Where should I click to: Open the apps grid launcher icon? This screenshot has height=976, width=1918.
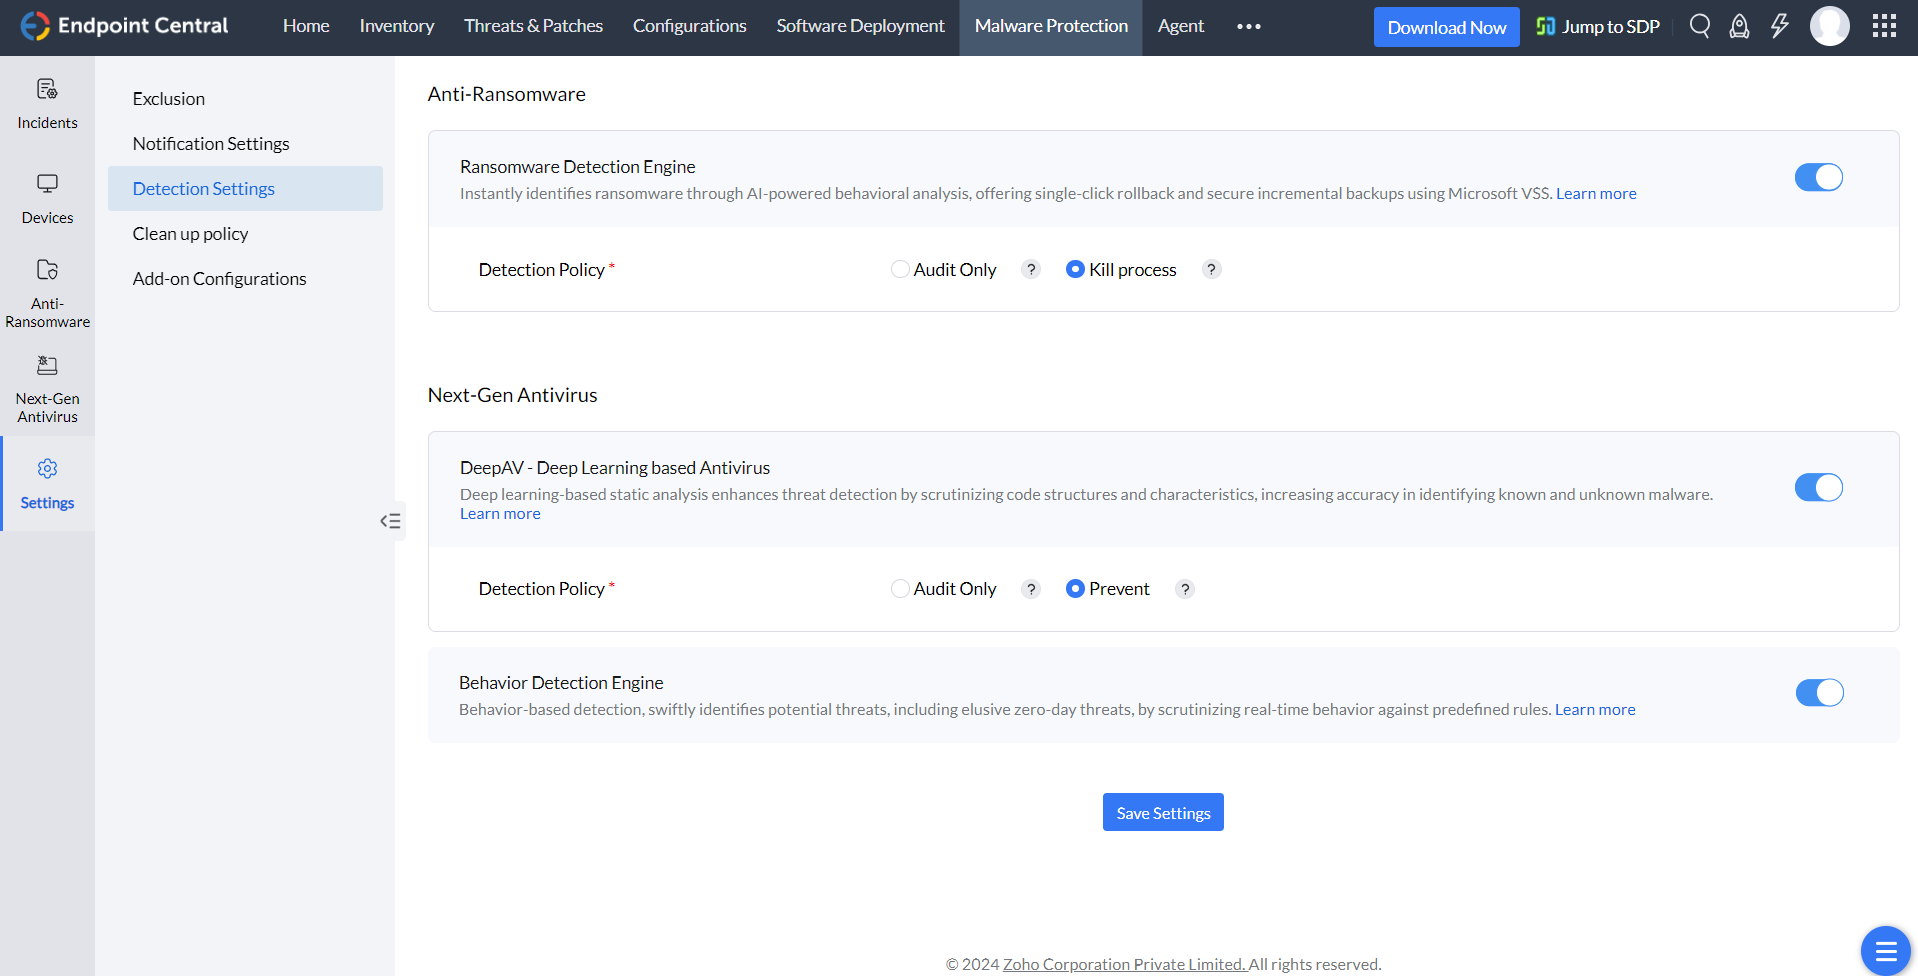click(x=1884, y=26)
